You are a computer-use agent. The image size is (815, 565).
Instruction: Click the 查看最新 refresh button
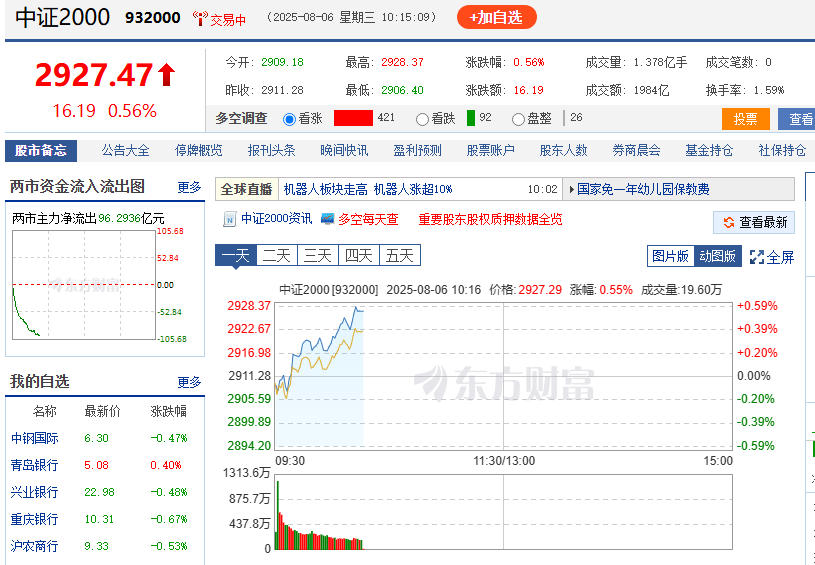[x=754, y=222]
